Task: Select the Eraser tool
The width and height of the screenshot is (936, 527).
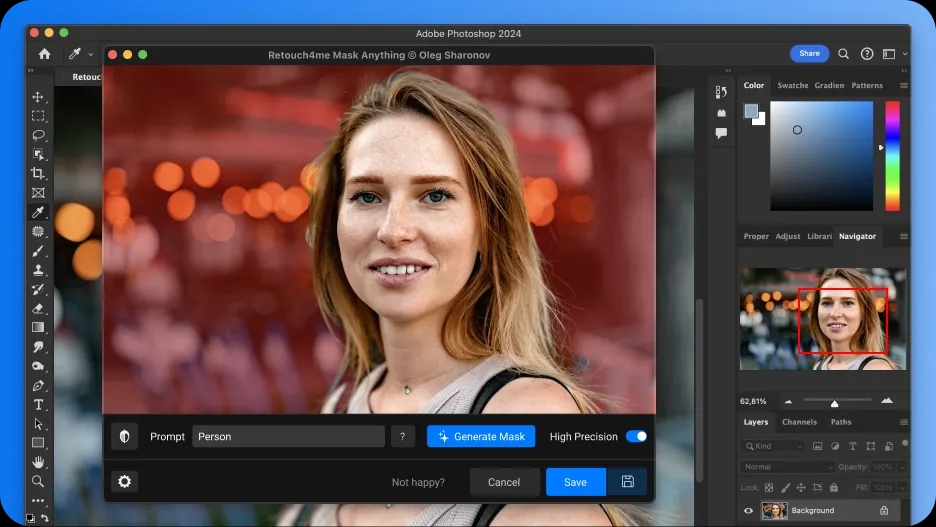Action: coord(38,309)
